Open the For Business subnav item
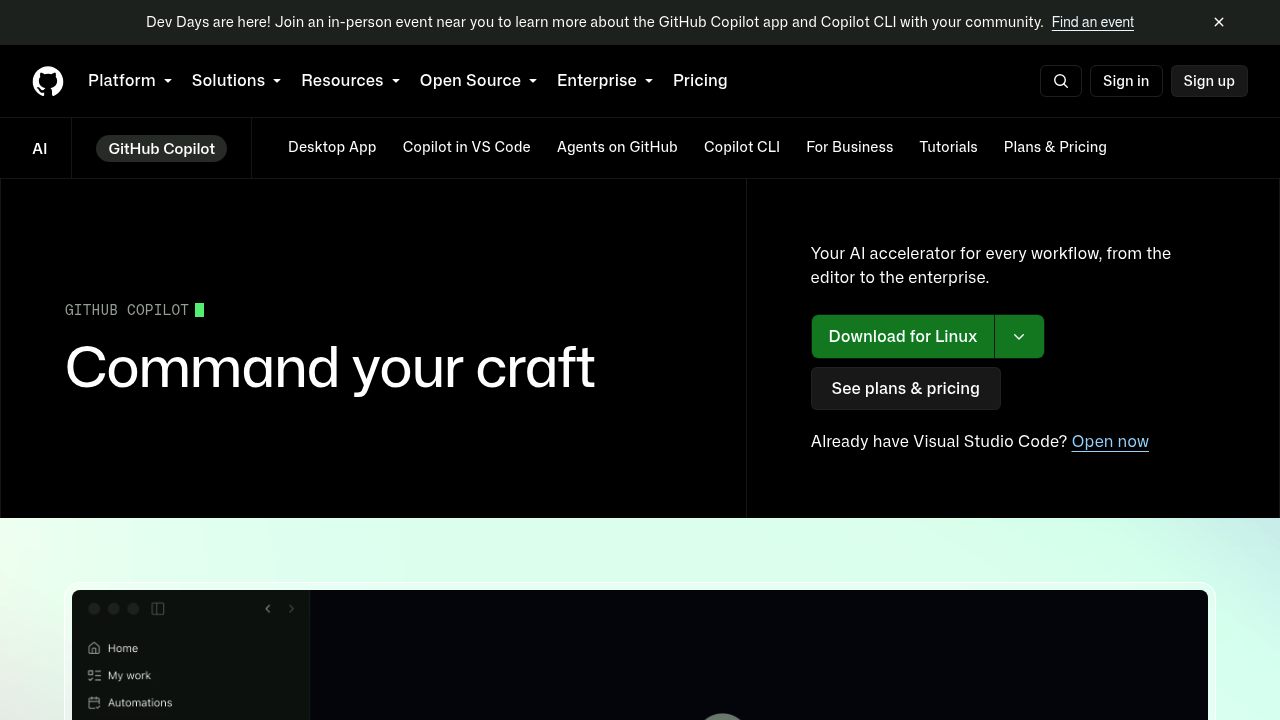Screen dimensions: 1280x720 click(x=850, y=147)
